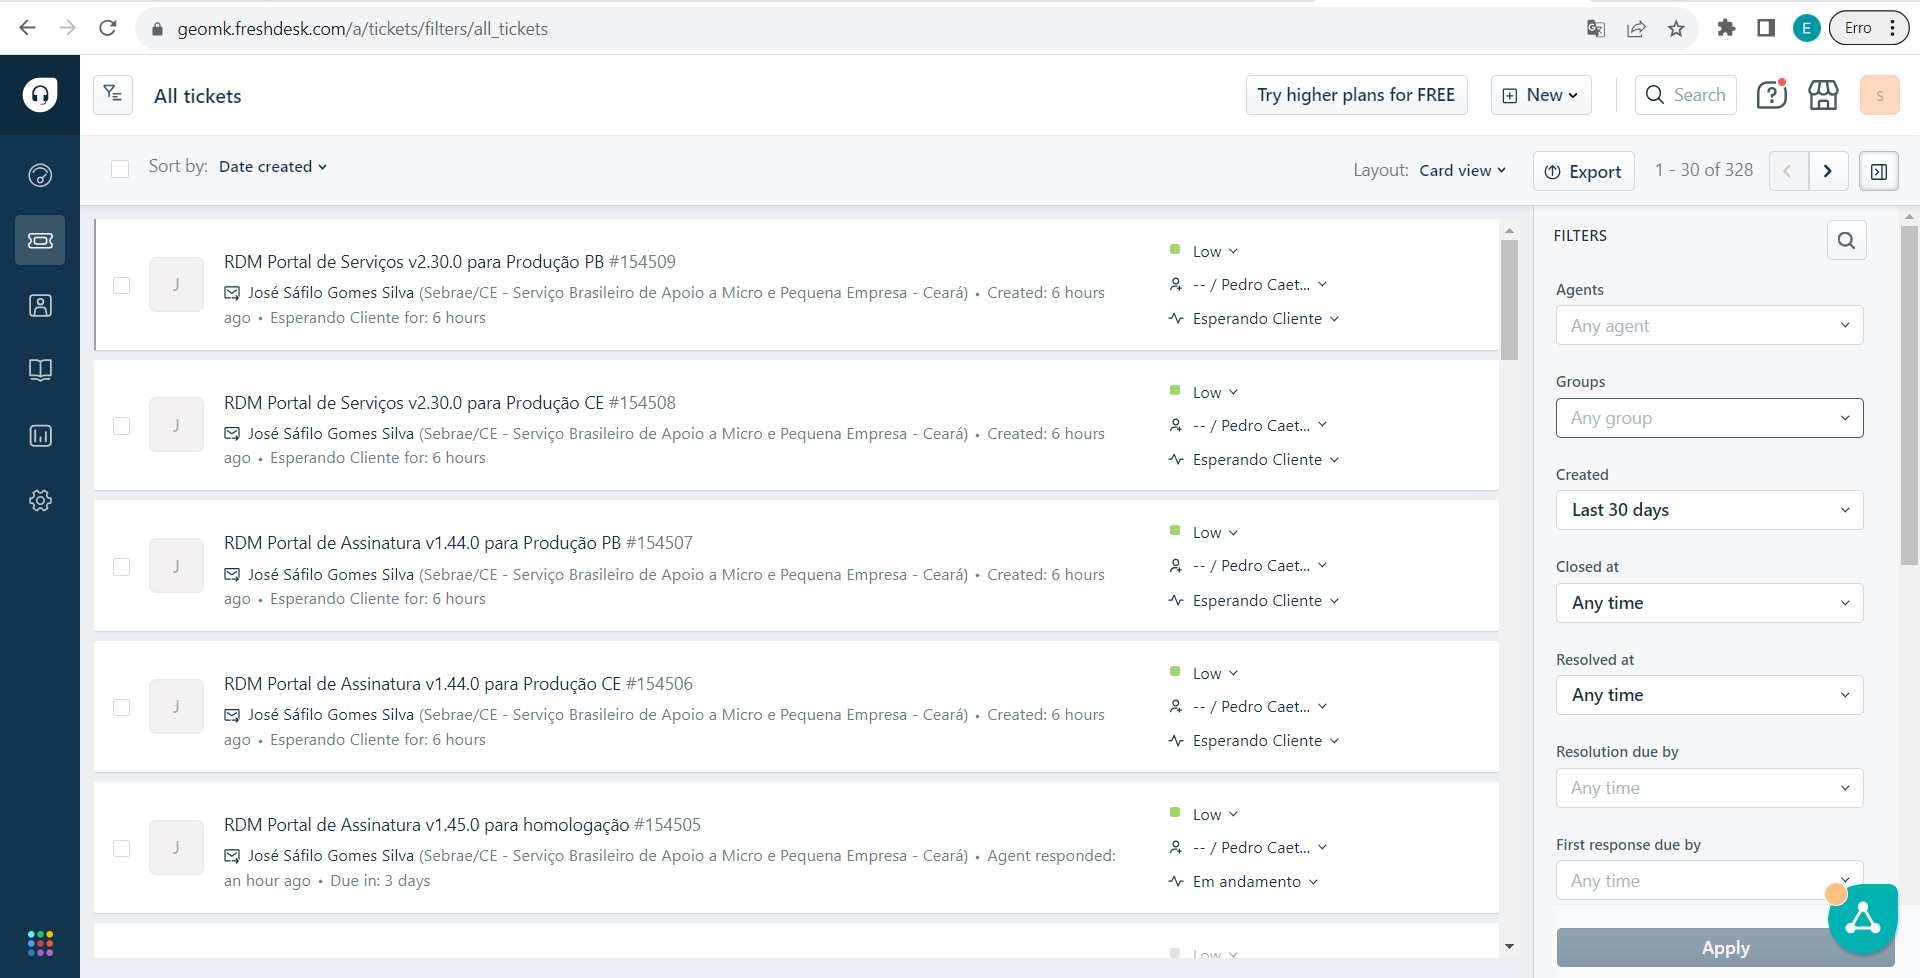Open the Resolved at Any time dropdown
Viewport: 1920px width, 978px height.
[1709, 695]
